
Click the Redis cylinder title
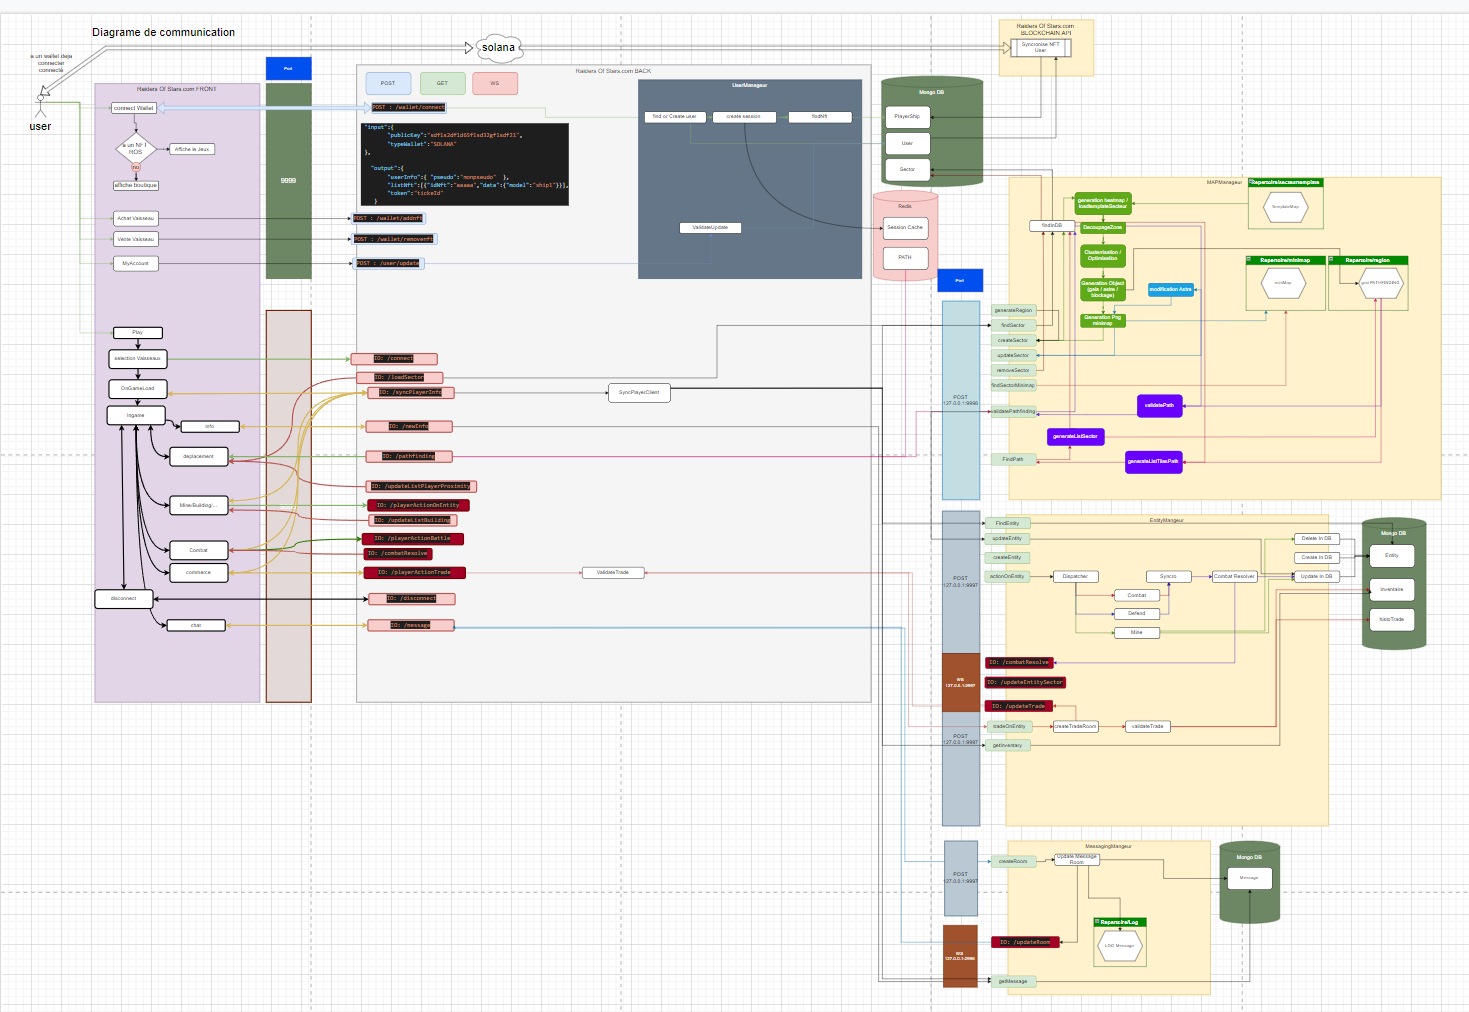point(904,206)
